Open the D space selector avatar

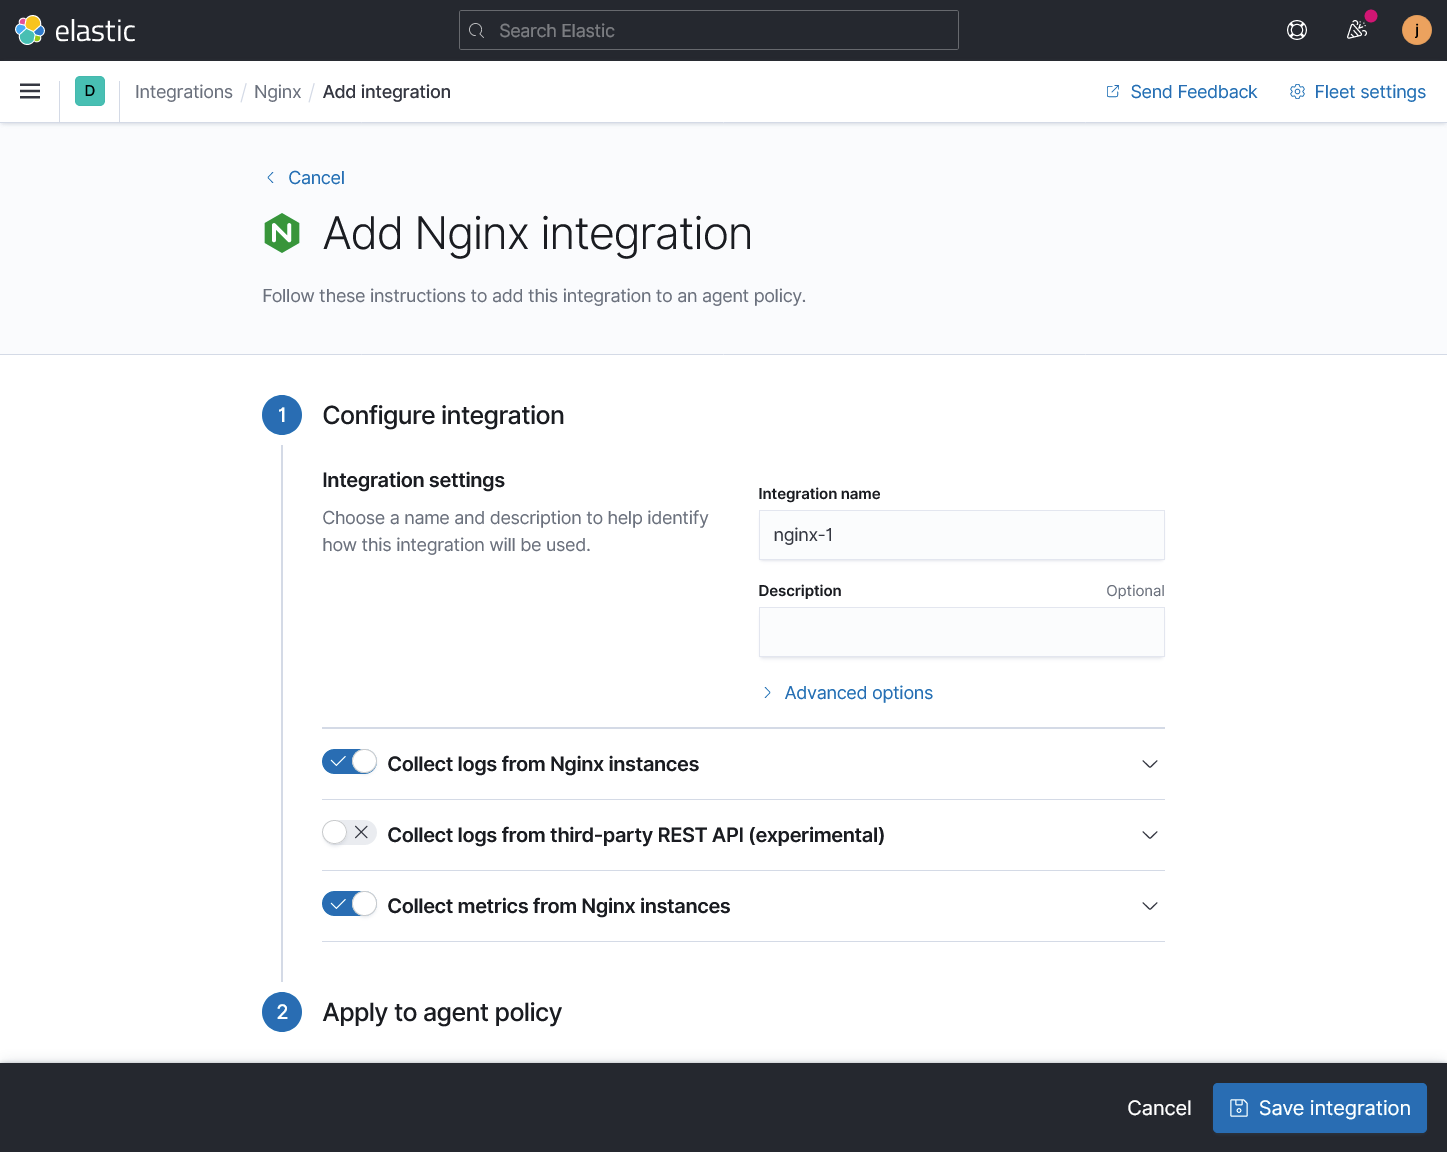click(x=90, y=91)
